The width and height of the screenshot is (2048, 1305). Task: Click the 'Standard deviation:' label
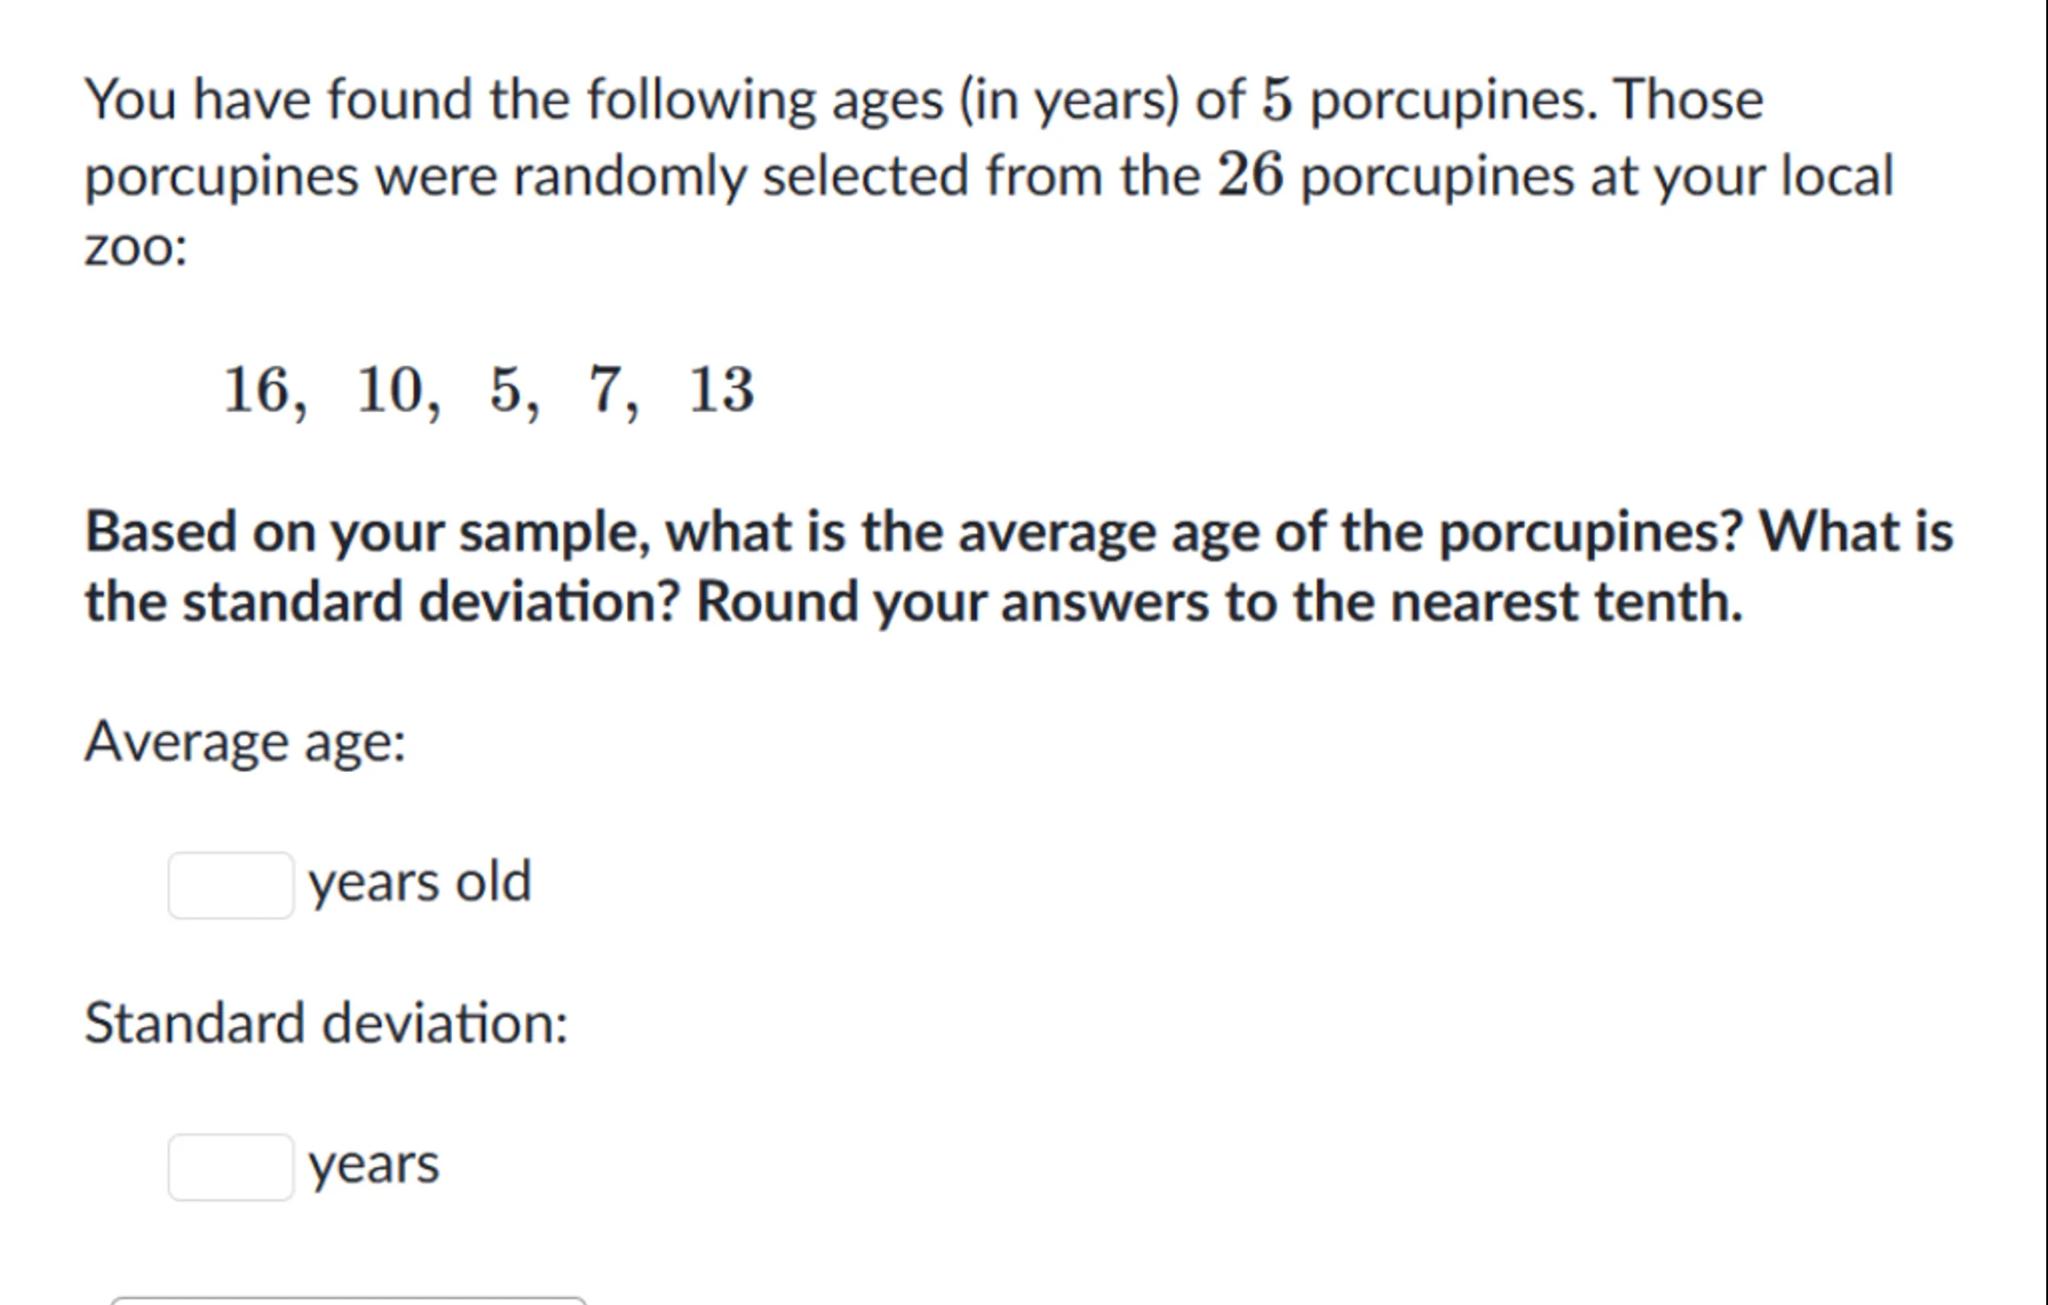[x=326, y=1024]
